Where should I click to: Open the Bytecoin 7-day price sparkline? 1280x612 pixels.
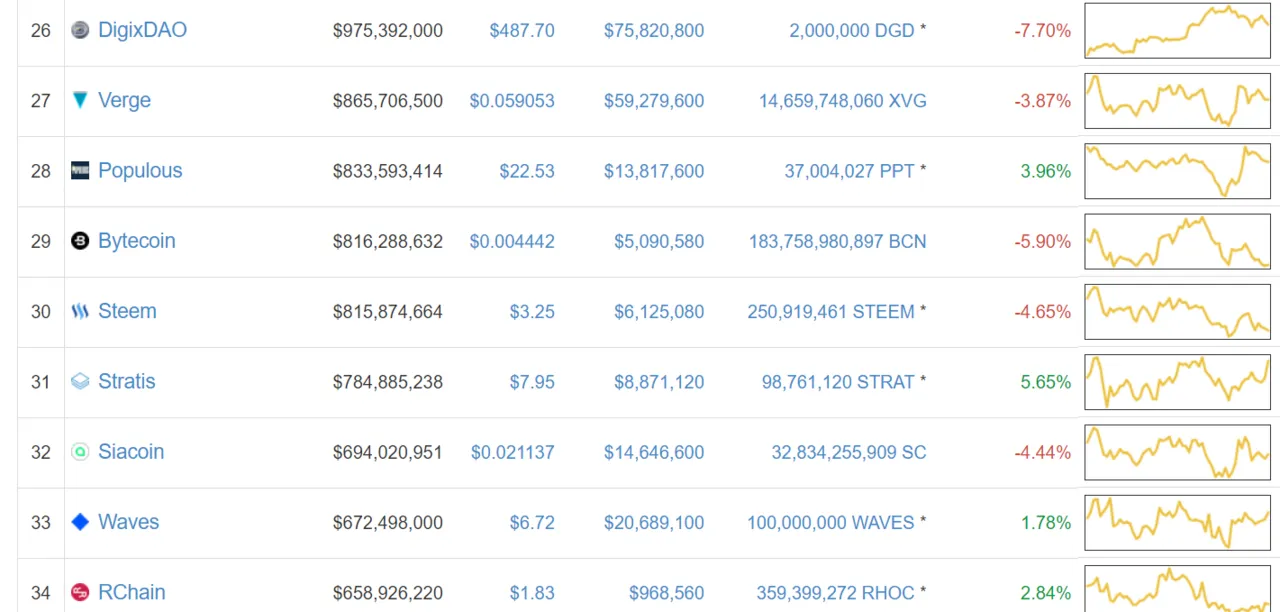tap(1177, 241)
